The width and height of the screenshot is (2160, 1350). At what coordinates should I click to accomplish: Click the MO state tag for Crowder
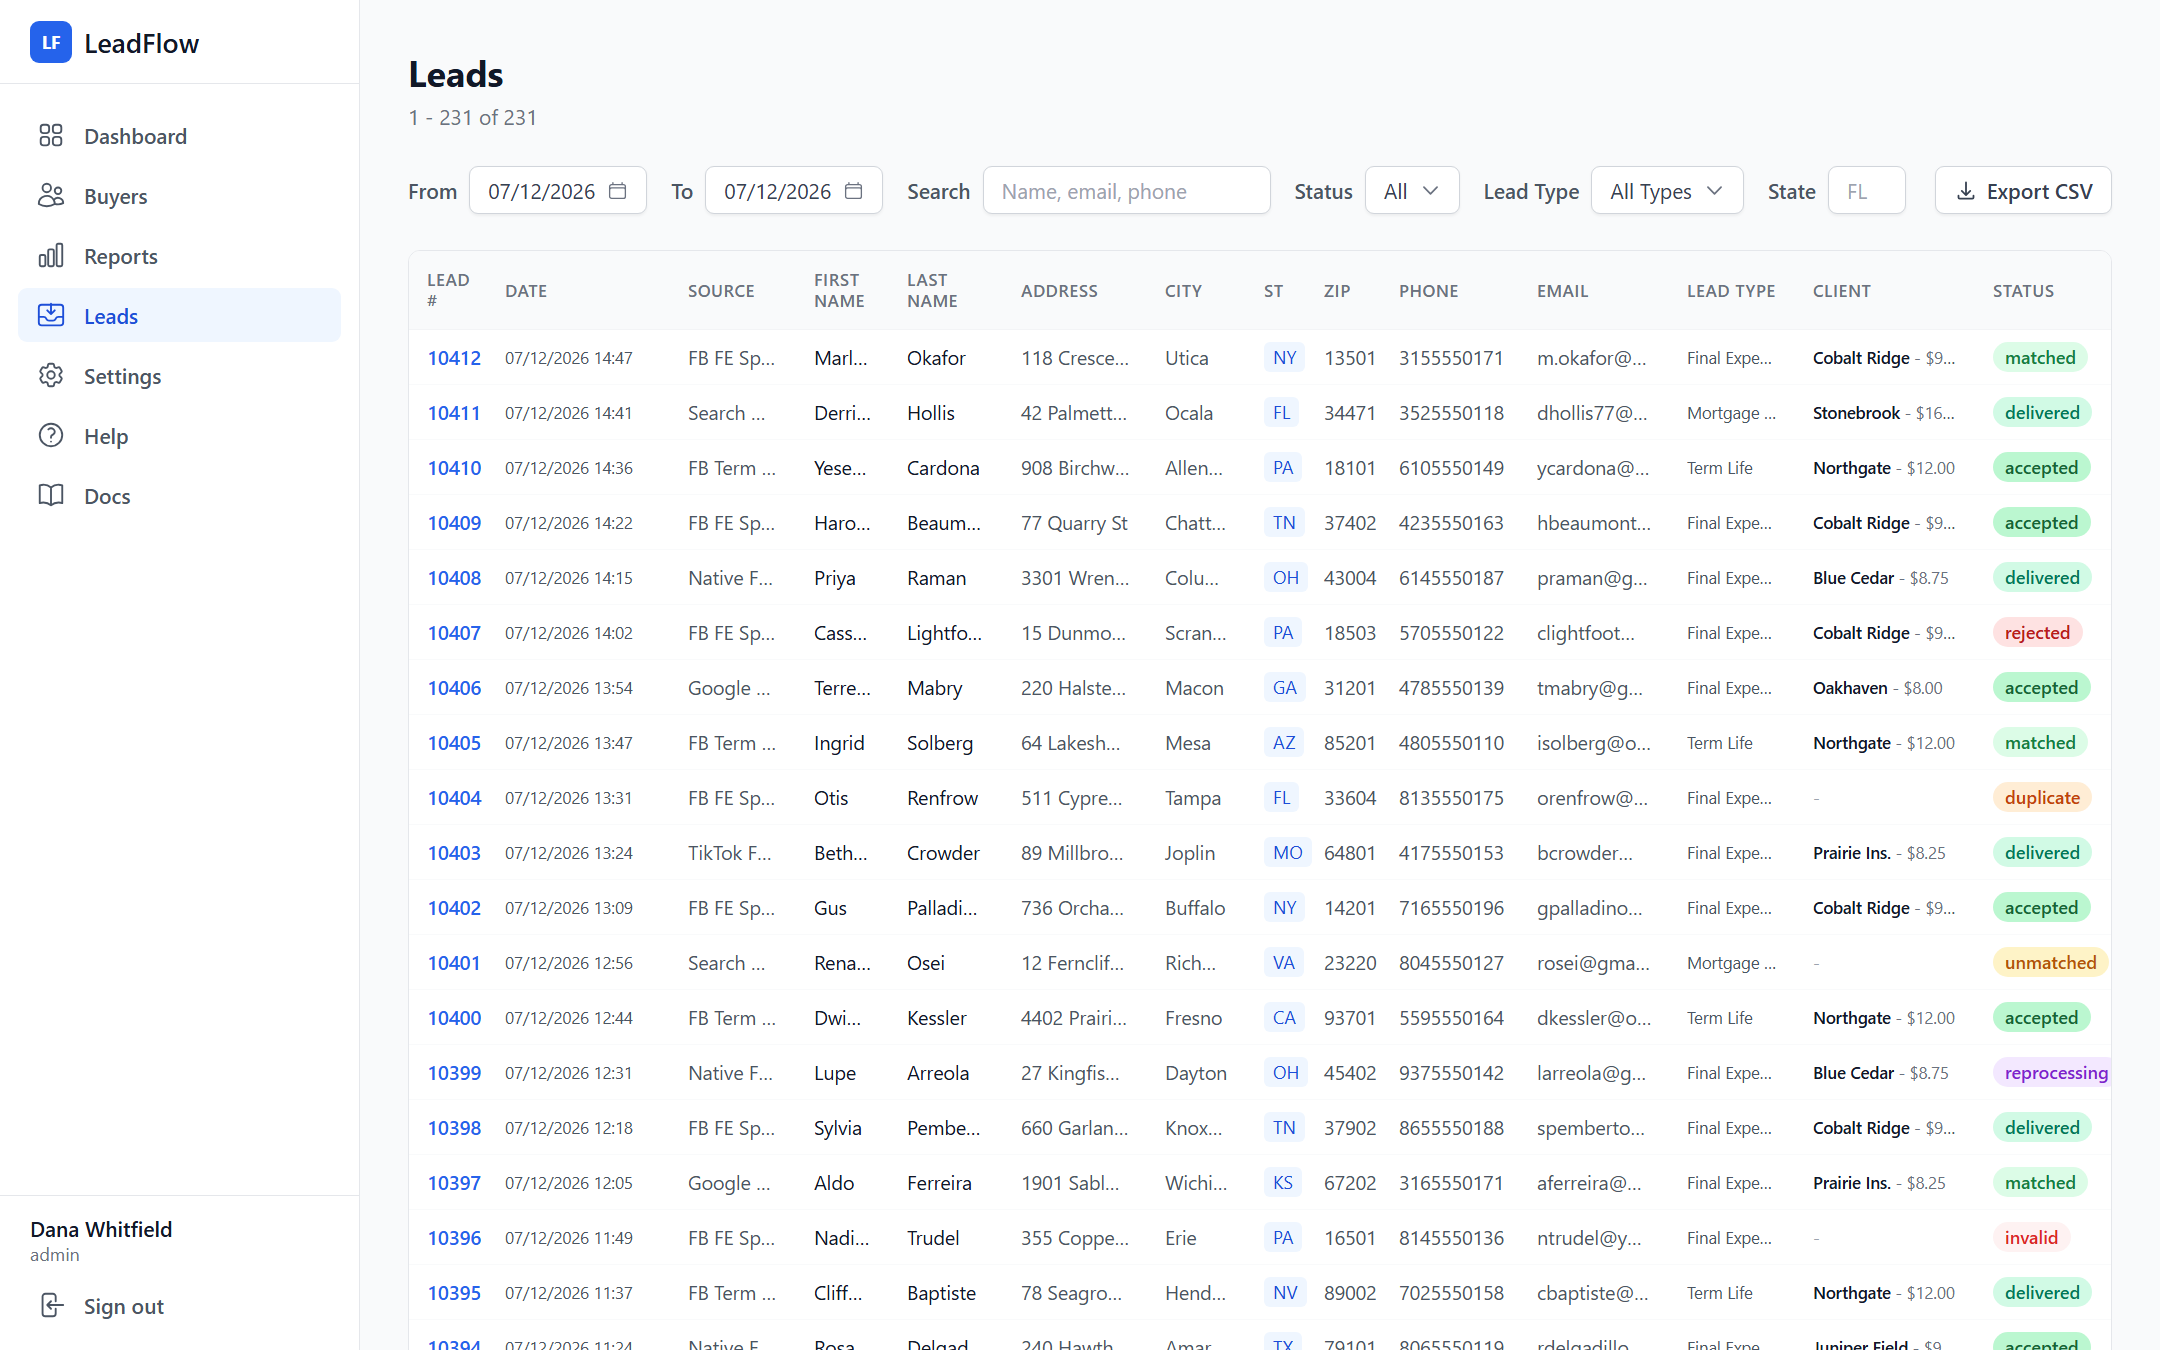(x=1287, y=852)
